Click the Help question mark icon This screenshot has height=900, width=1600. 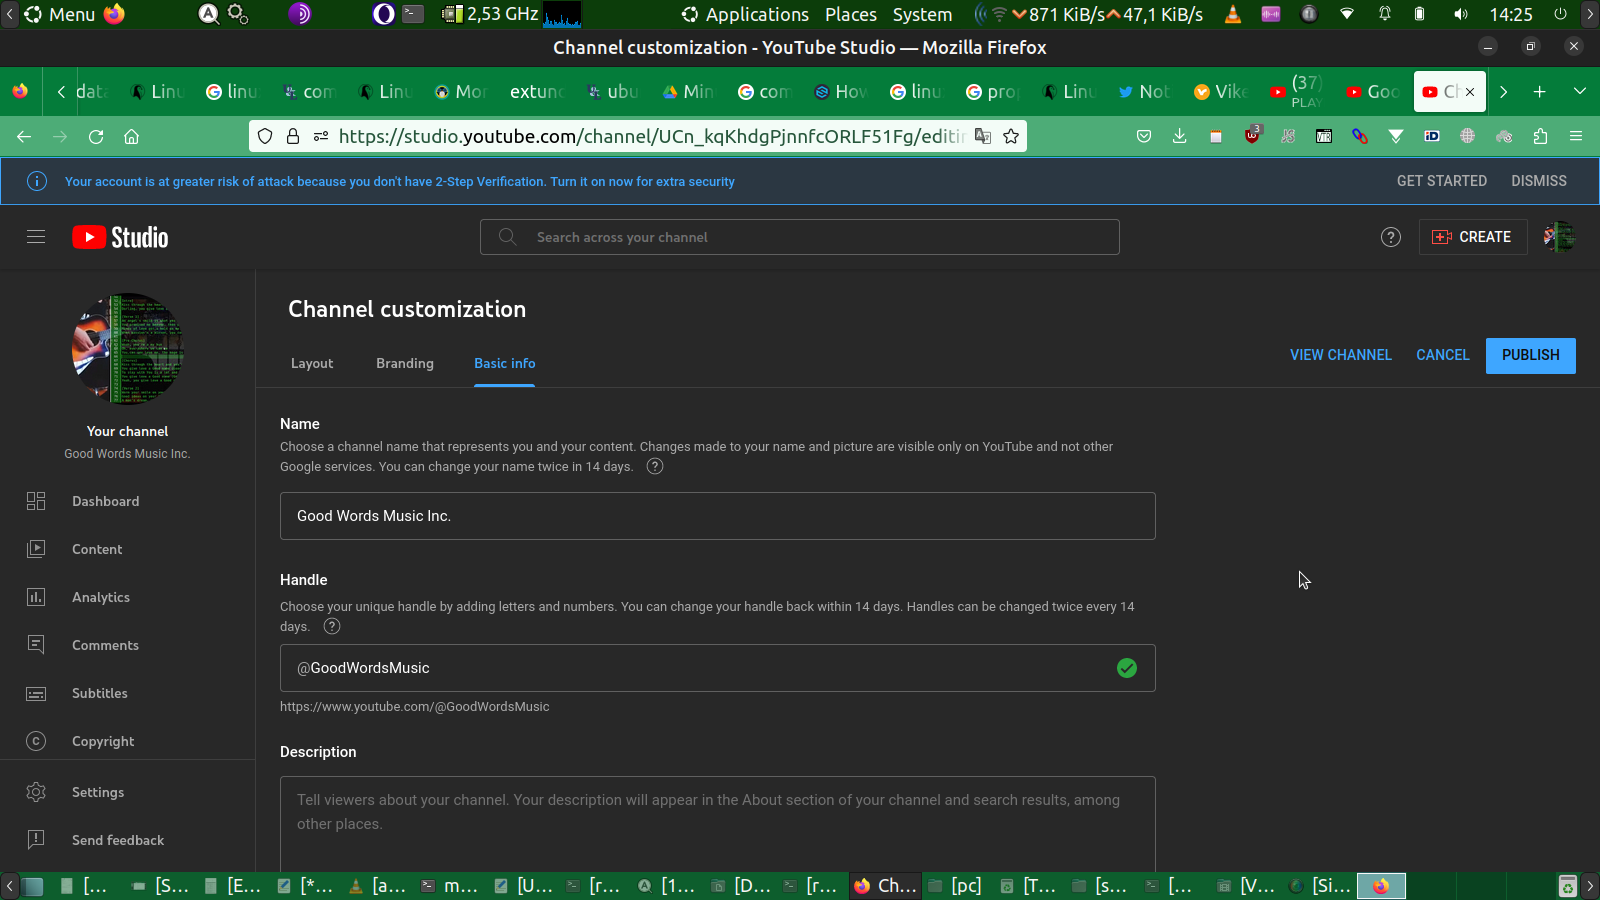[1390, 237]
